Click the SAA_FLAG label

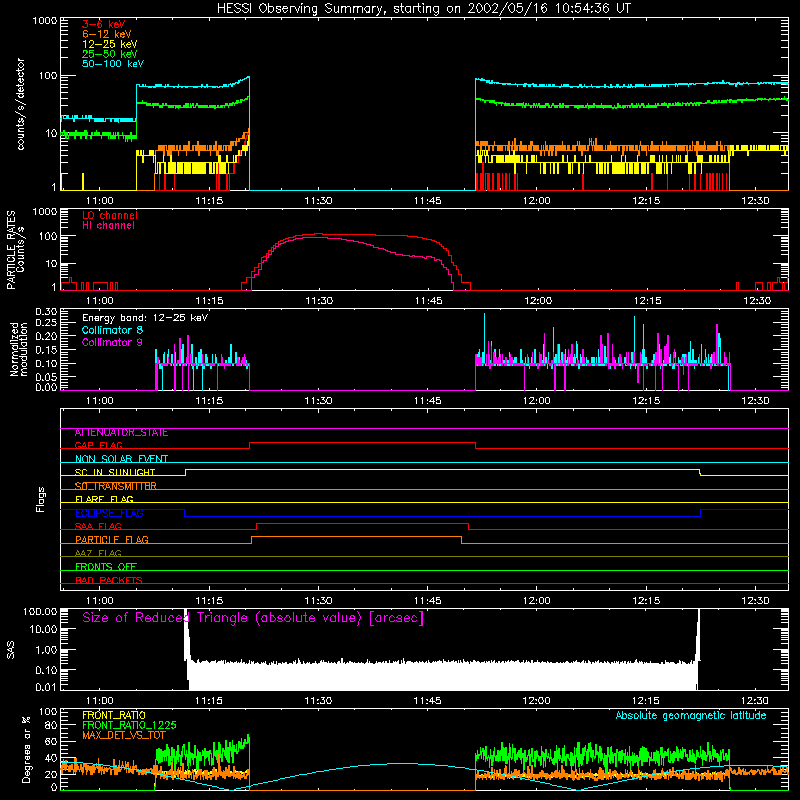[x=98, y=527]
